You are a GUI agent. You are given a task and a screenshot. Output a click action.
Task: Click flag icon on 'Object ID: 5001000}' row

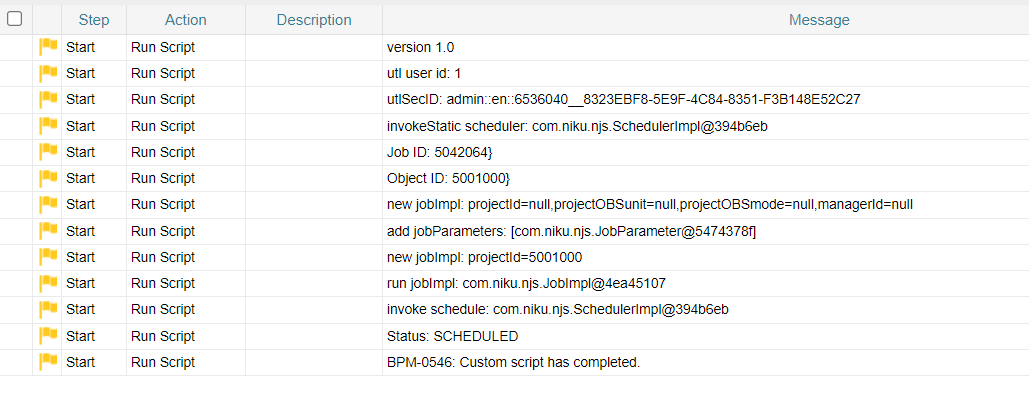48,178
